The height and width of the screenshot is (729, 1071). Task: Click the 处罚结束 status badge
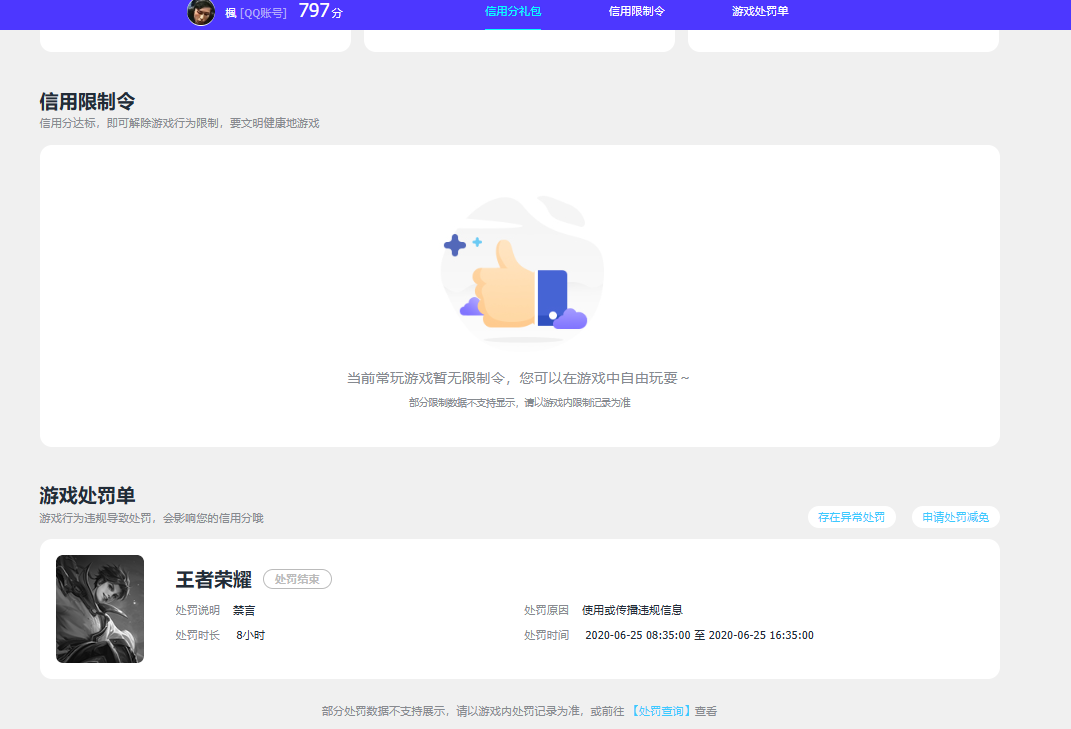(x=297, y=579)
